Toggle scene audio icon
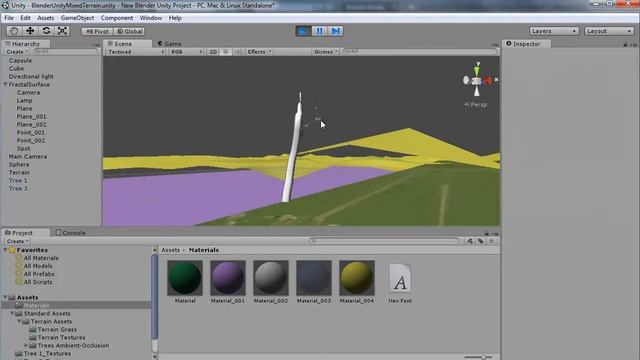This screenshot has height=360, width=640. click(x=238, y=52)
